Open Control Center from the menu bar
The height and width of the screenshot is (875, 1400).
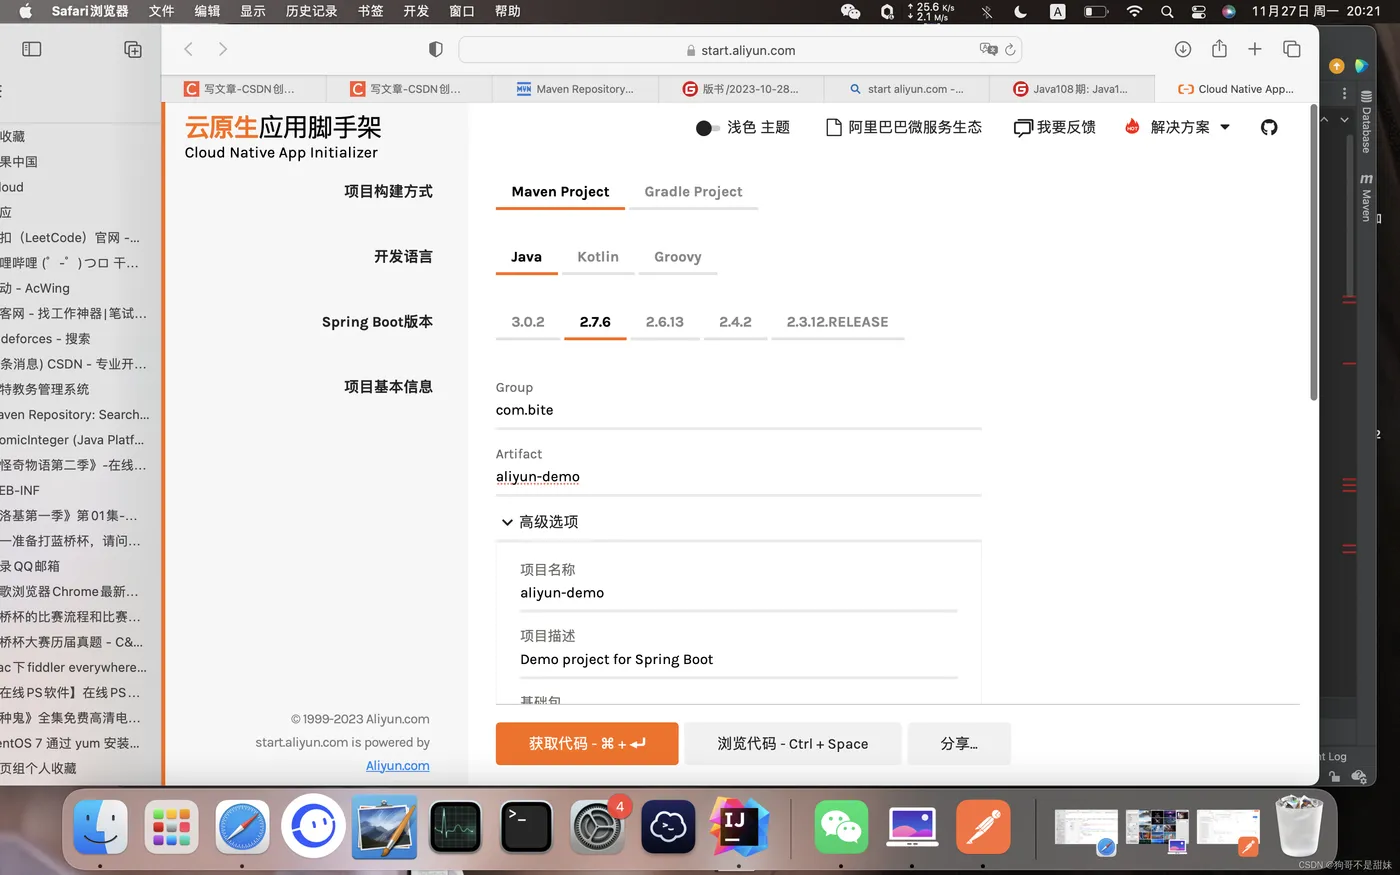[1198, 11]
